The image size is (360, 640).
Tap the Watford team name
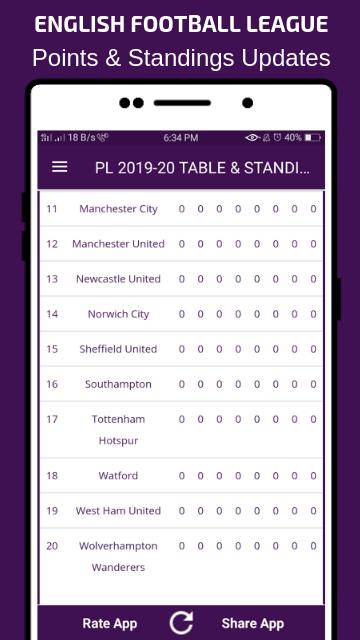118,476
